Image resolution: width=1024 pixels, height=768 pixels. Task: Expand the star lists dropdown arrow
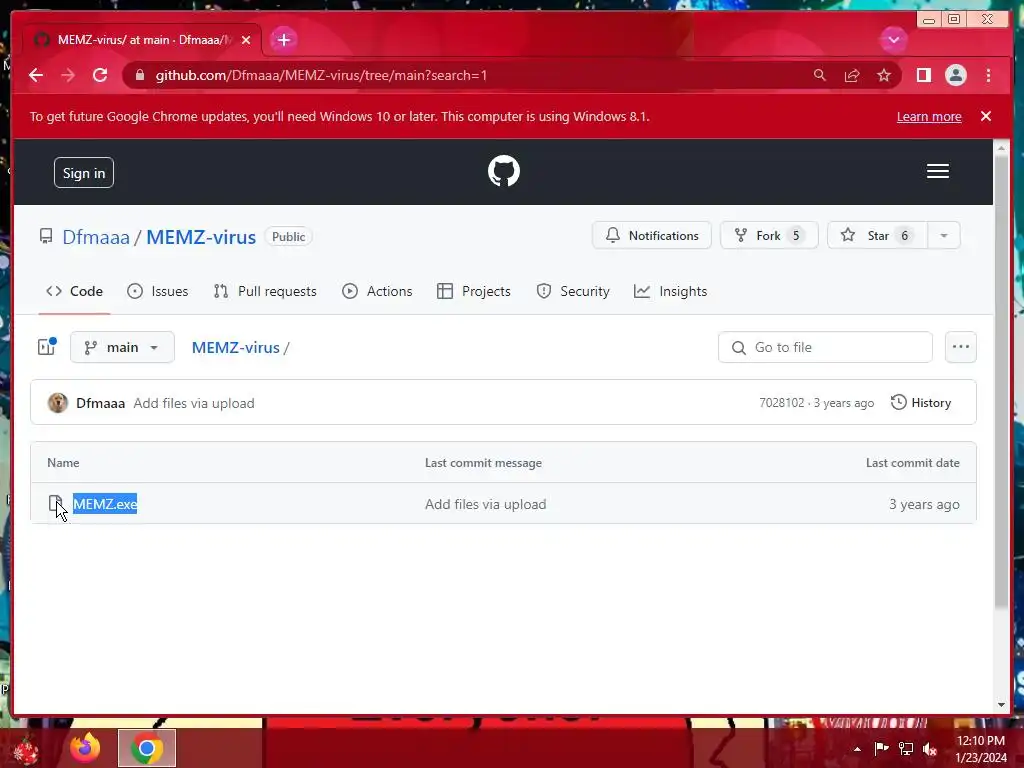click(944, 235)
